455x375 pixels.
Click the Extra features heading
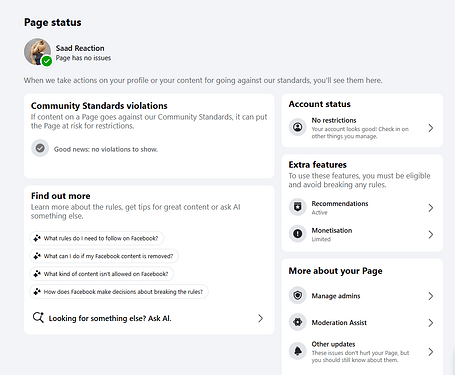(x=318, y=165)
